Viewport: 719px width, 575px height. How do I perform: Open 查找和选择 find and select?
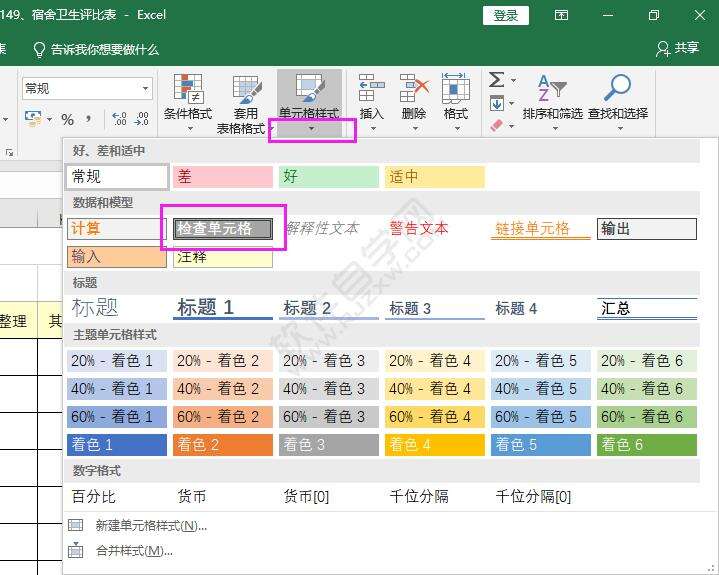coord(617,98)
